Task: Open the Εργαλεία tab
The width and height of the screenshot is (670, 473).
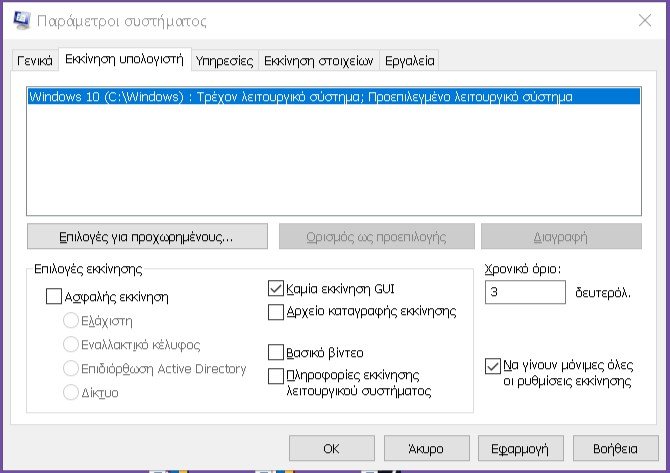Action: (410, 61)
